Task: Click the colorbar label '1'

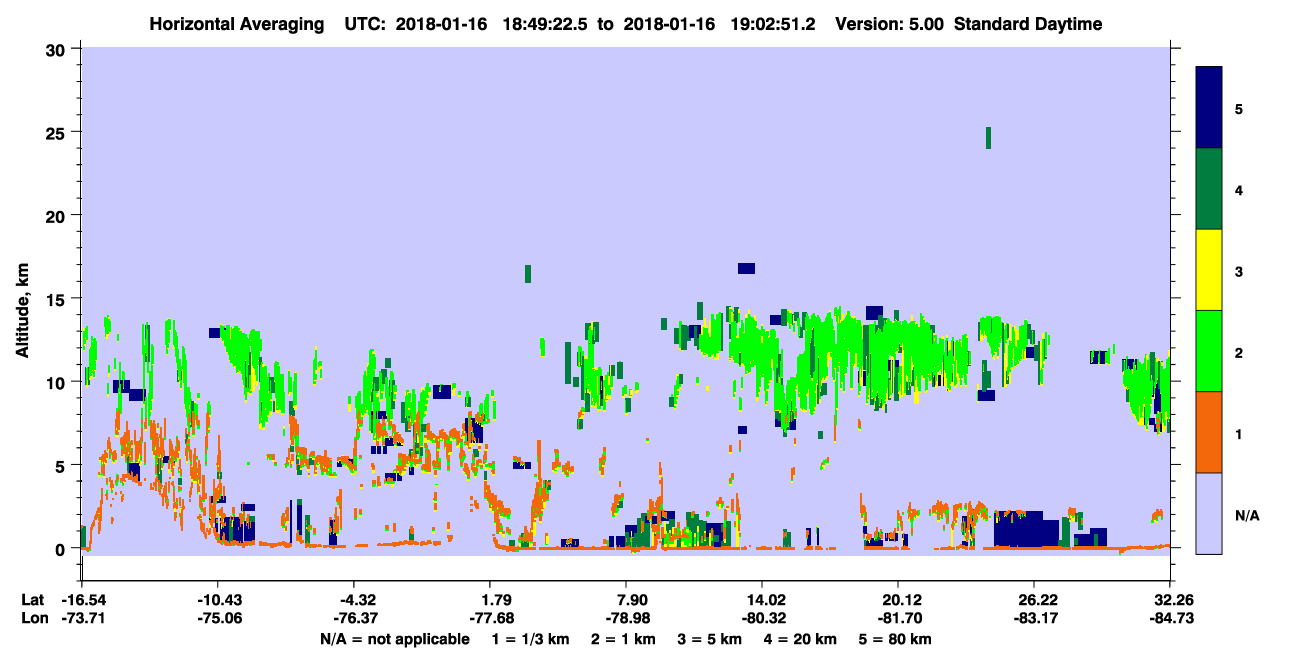Action: pos(1238,432)
